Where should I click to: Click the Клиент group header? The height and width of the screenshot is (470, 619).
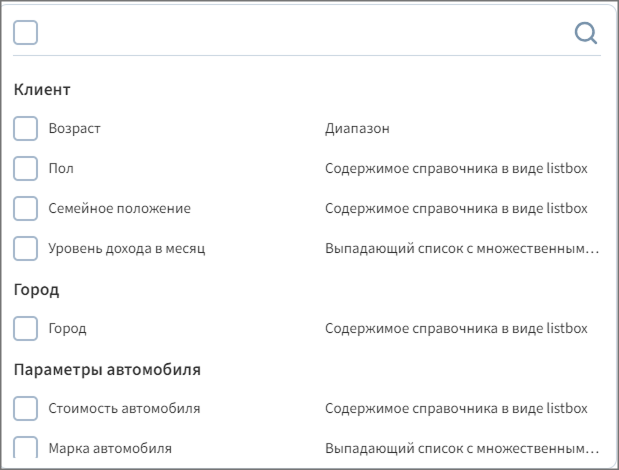point(42,90)
